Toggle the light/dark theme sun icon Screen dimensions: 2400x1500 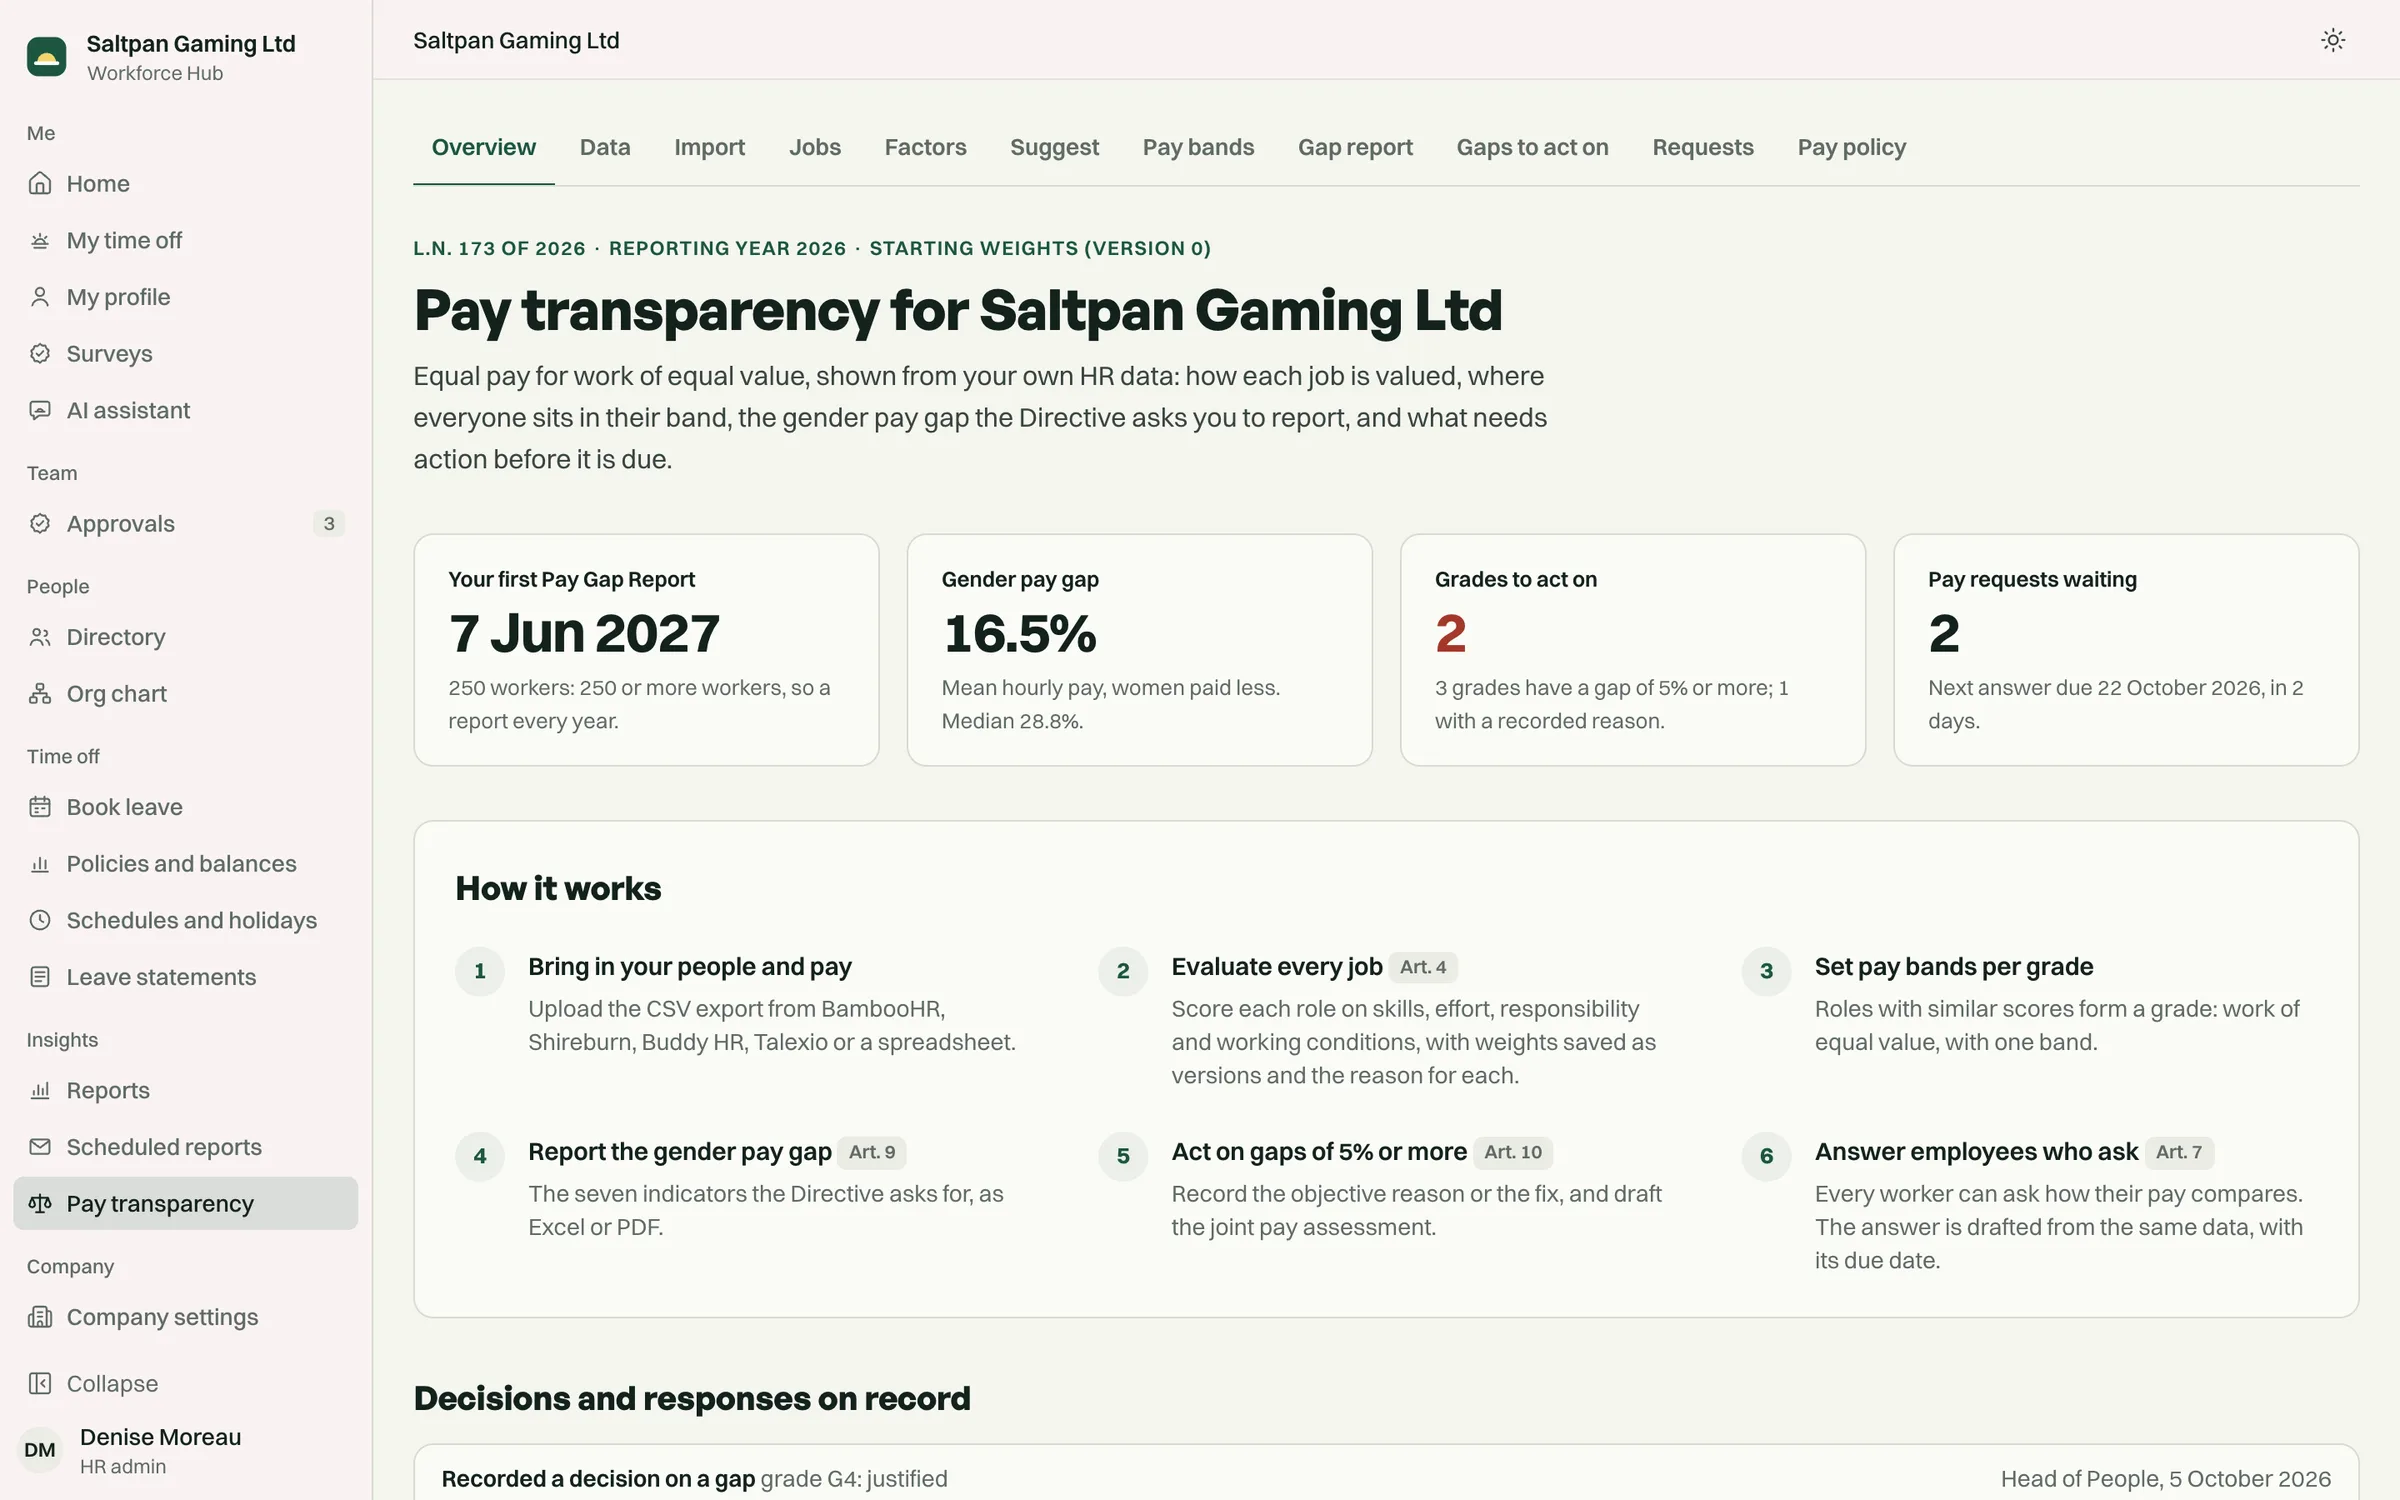pyautogui.click(x=2333, y=40)
